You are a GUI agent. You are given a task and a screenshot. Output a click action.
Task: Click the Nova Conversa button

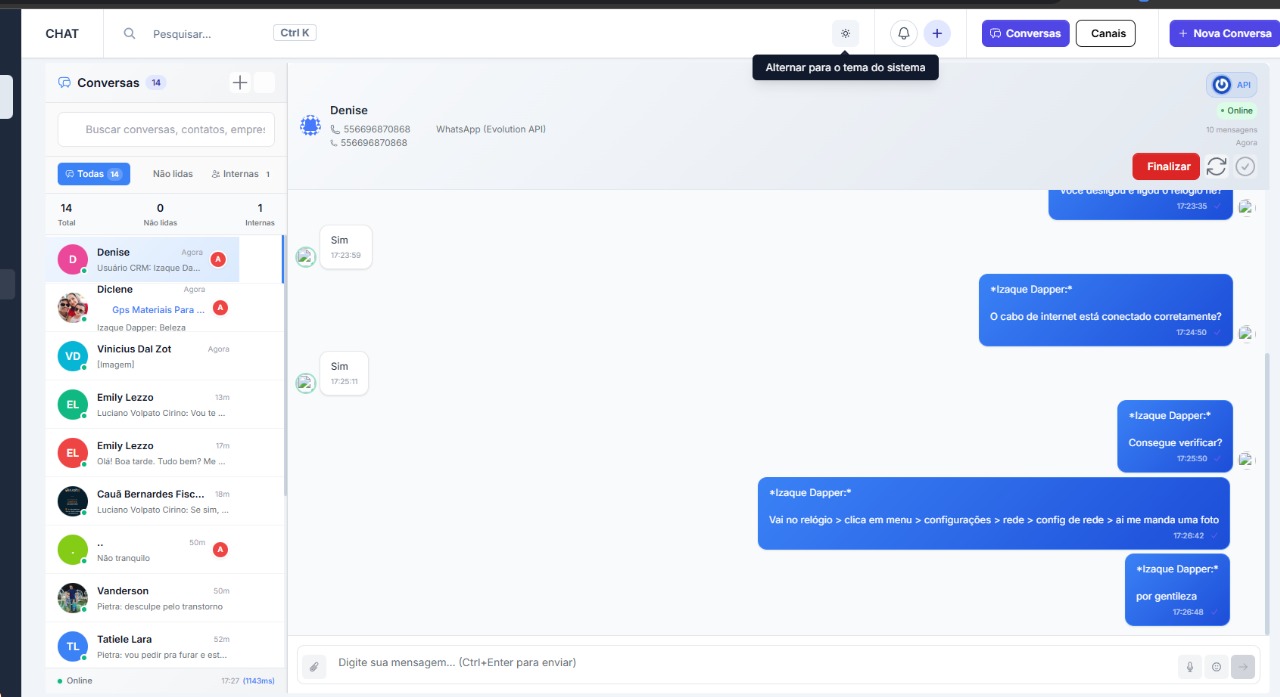[1224, 33]
